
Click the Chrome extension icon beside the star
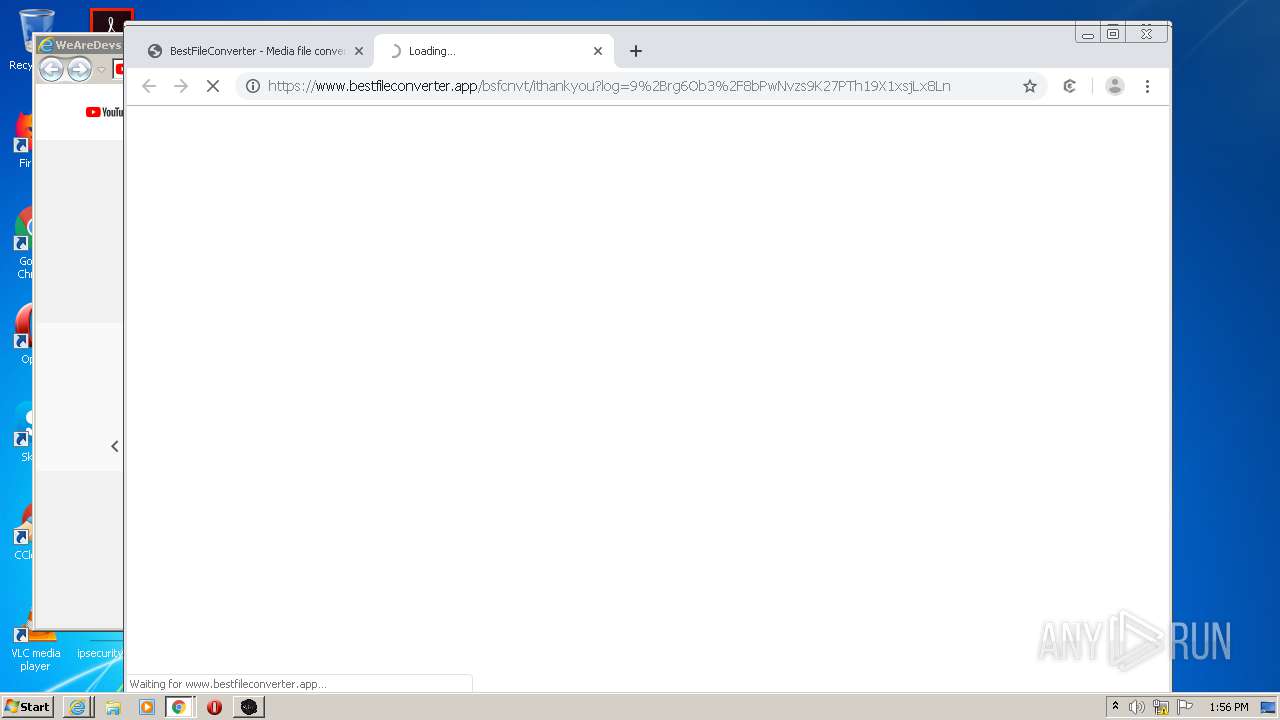click(x=1070, y=86)
